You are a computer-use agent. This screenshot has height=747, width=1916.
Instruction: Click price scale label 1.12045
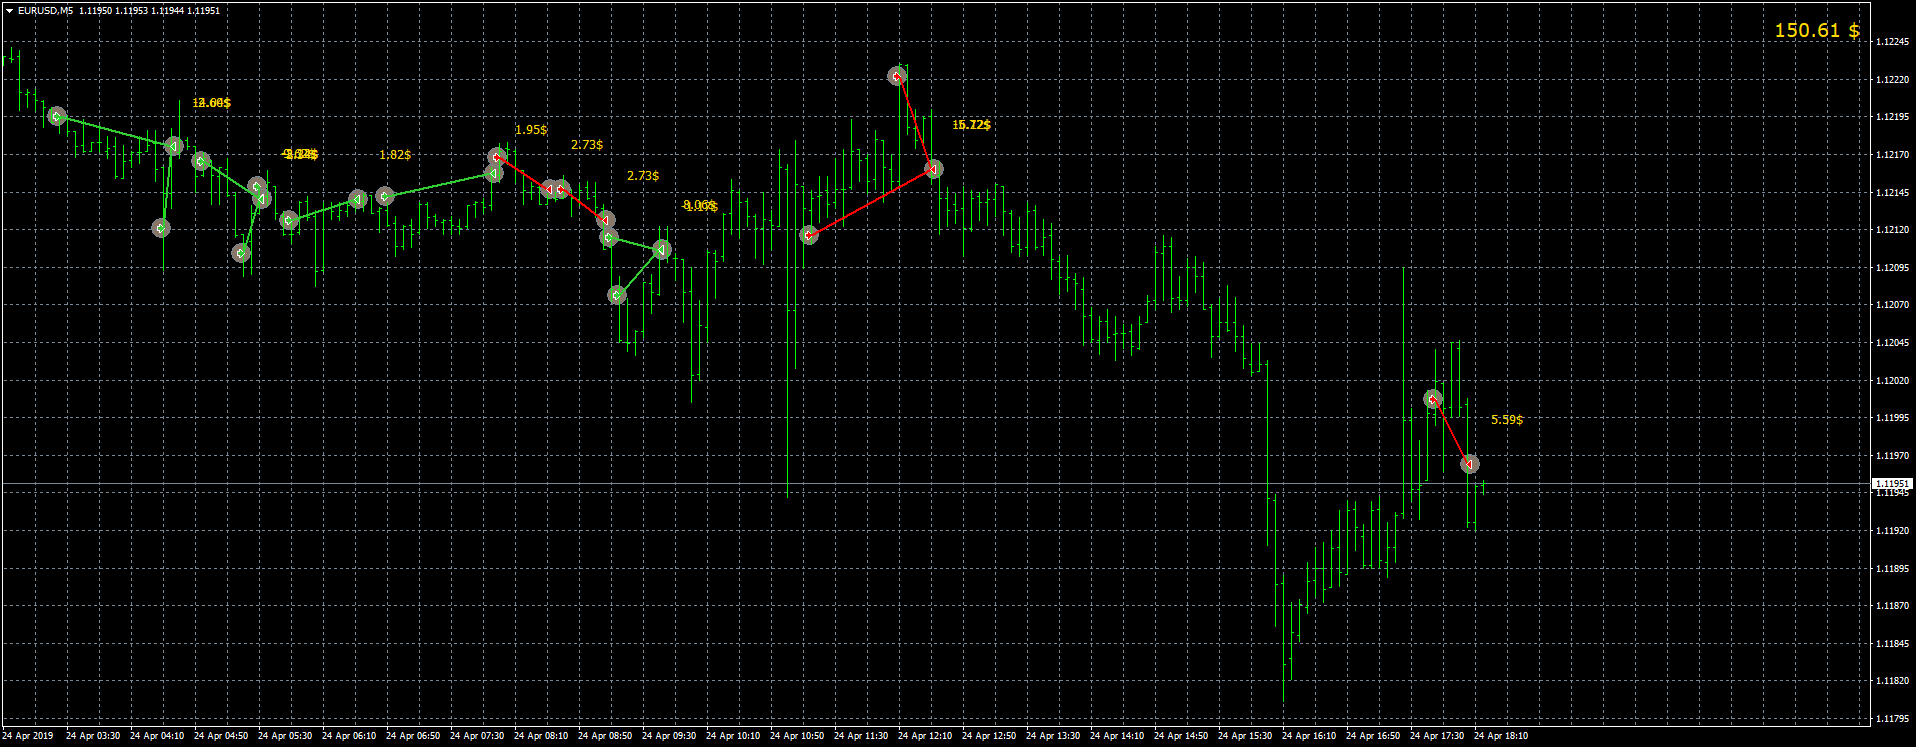pyautogui.click(x=1893, y=343)
